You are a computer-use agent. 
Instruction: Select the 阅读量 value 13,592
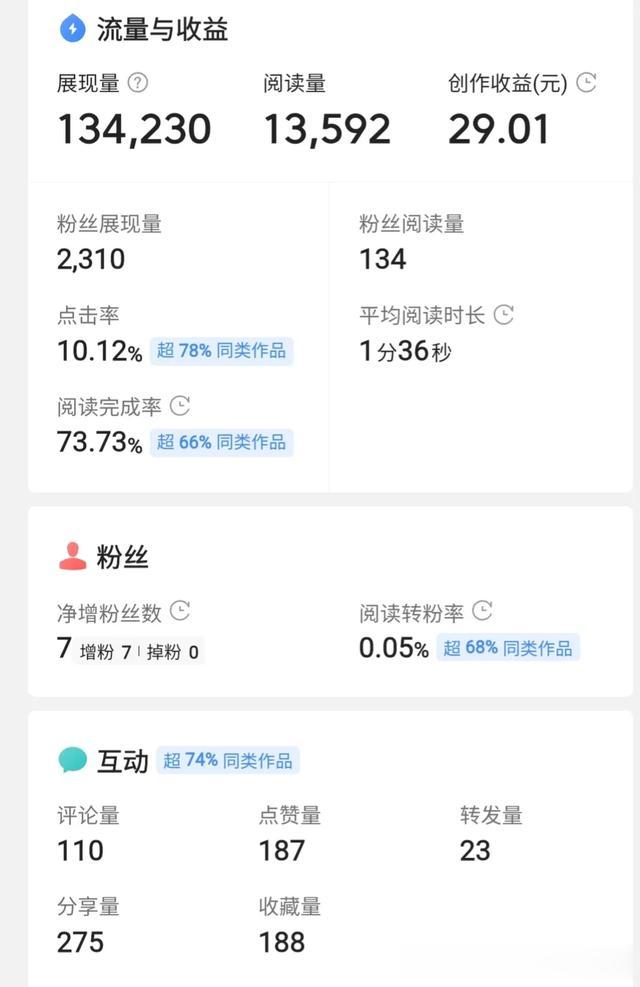327,130
